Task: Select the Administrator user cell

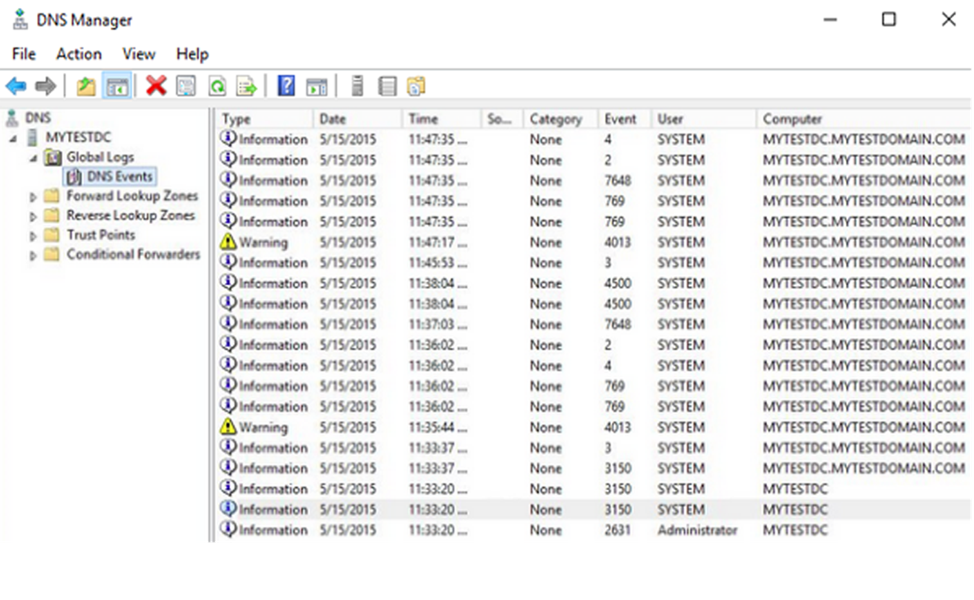Action: coord(697,530)
